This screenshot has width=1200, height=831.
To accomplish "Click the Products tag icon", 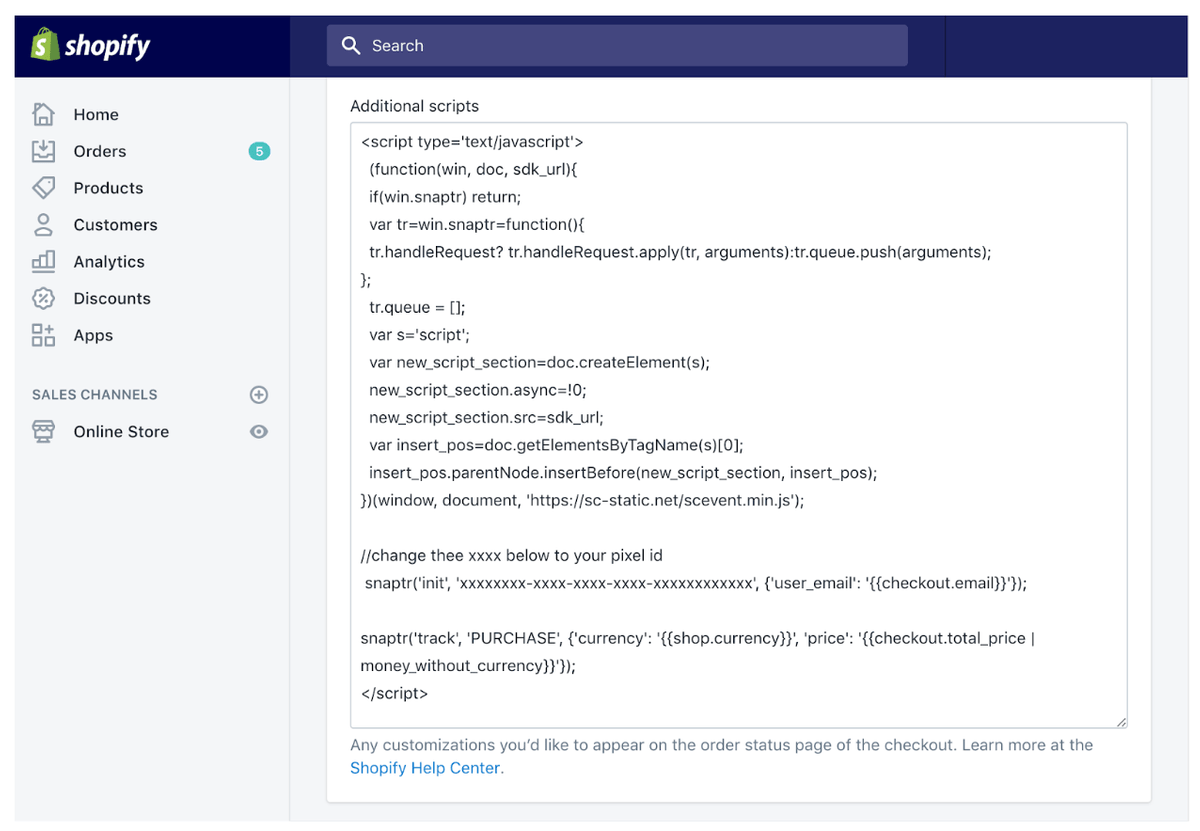I will [43, 188].
